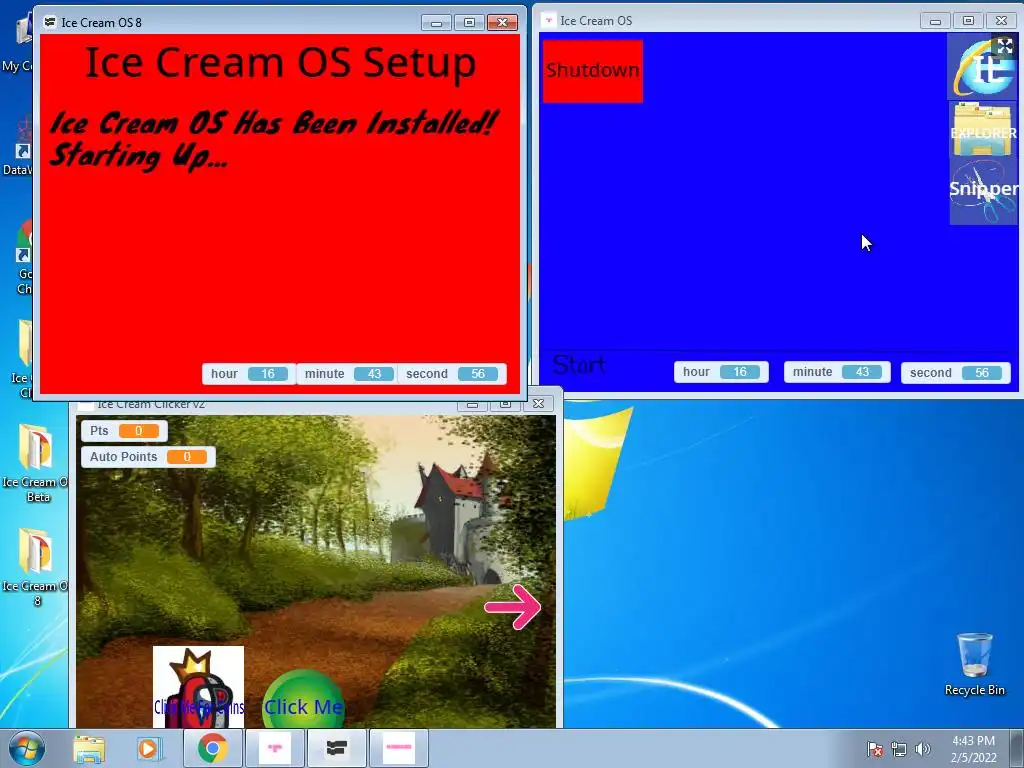The width and height of the screenshot is (1024, 768).
Task: Minimize the blue Ice Cream OS window
Action: click(935, 21)
